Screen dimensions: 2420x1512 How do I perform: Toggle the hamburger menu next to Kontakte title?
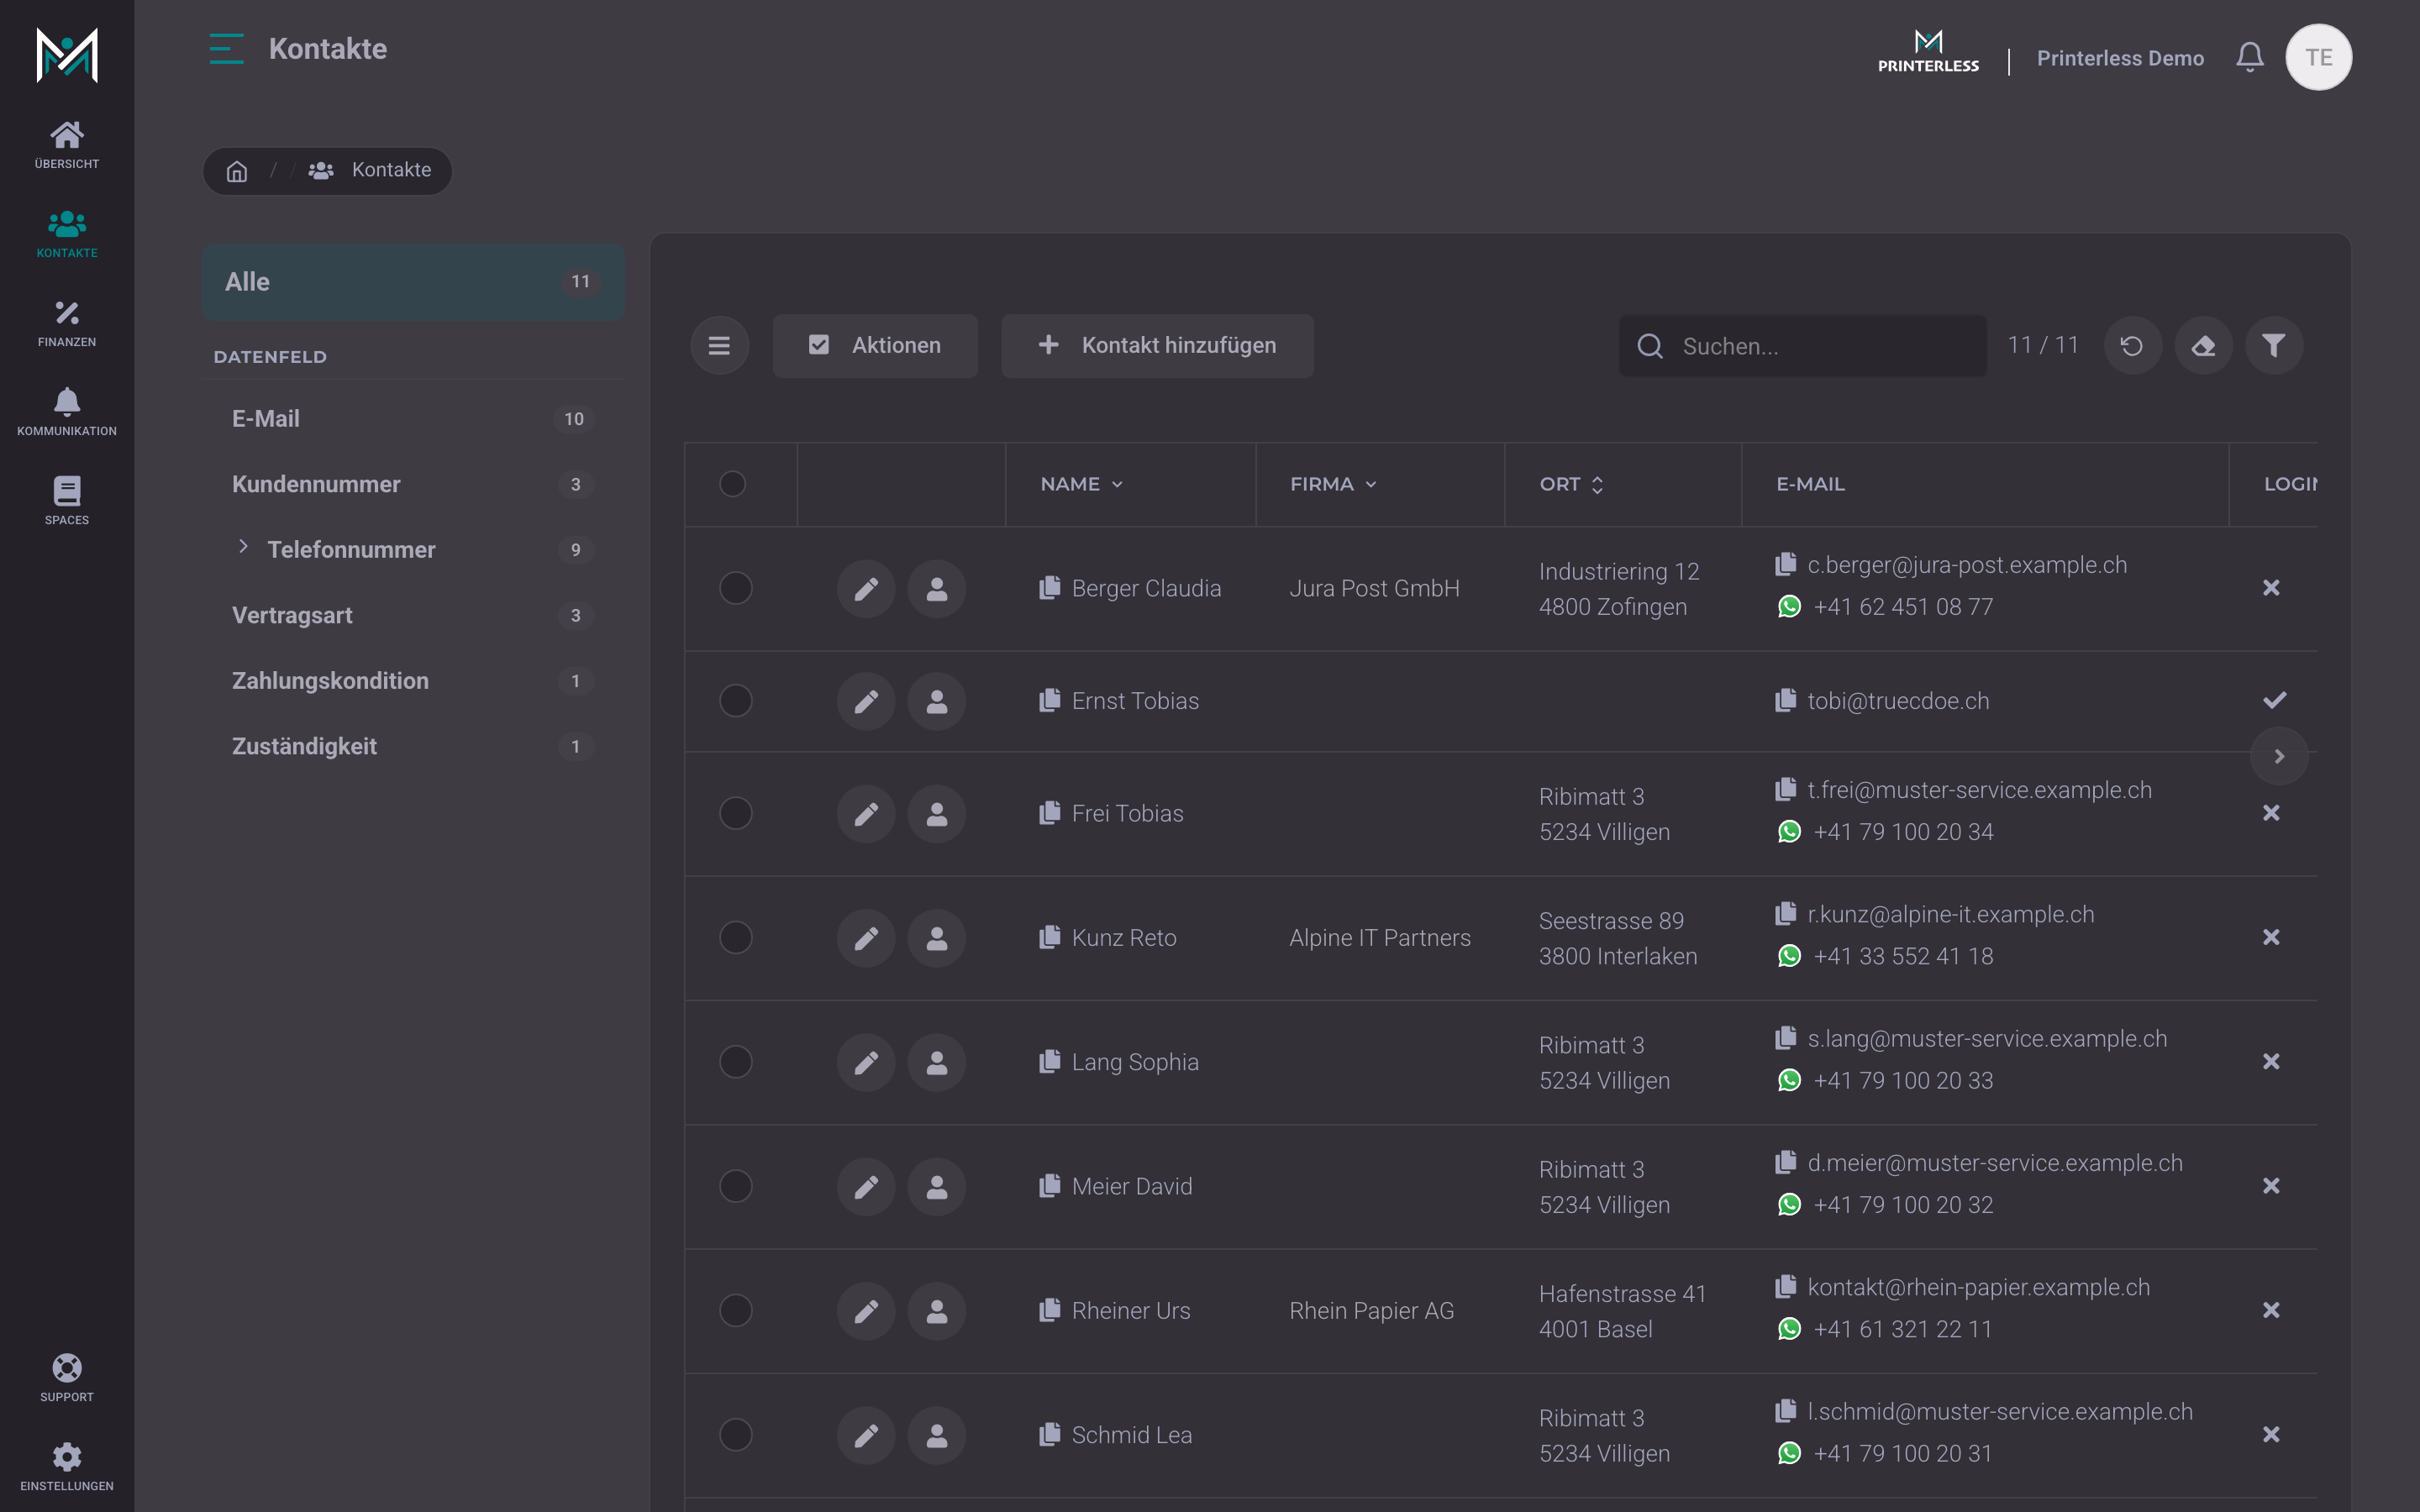[x=227, y=49]
